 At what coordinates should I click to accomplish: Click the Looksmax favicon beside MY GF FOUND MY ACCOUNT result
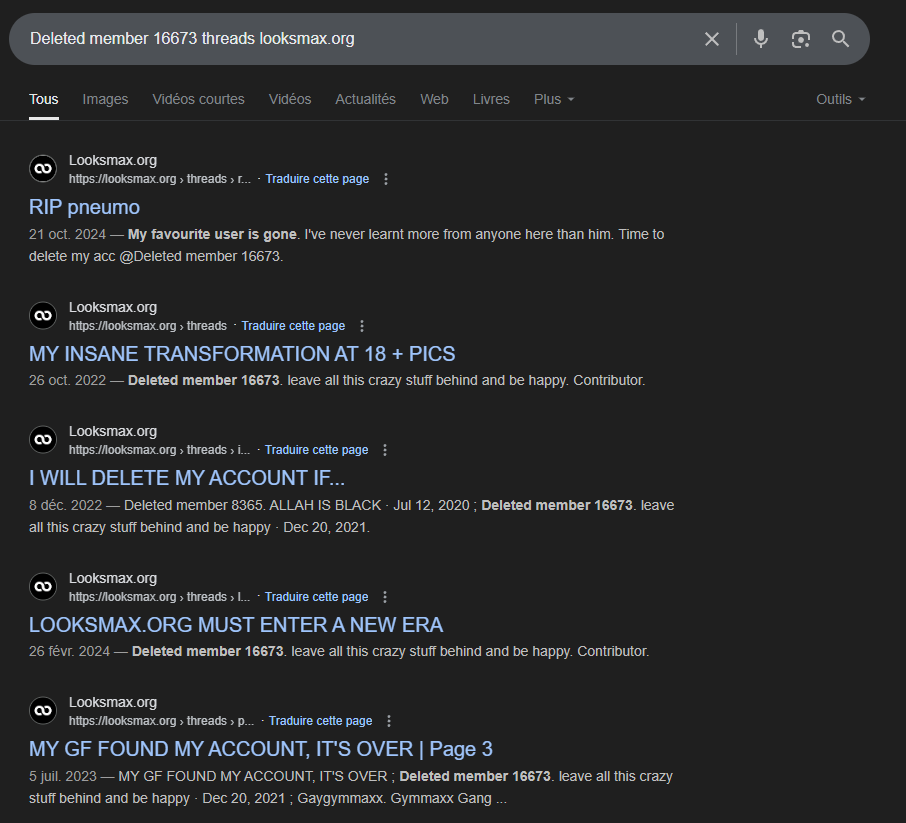(x=43, y=711)
